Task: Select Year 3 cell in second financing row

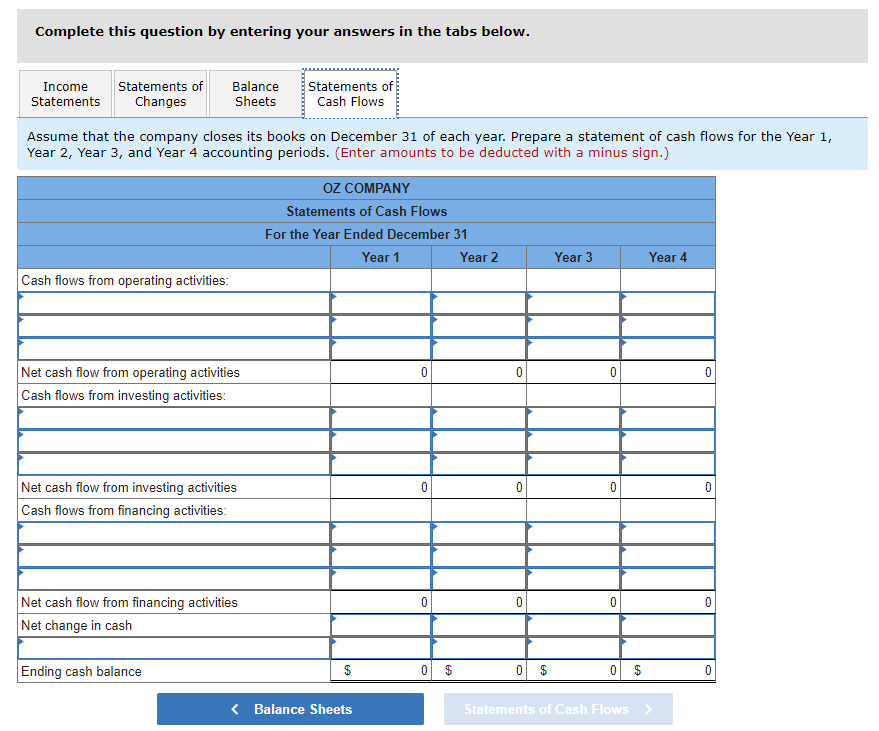Action: (x=573, y=556)
